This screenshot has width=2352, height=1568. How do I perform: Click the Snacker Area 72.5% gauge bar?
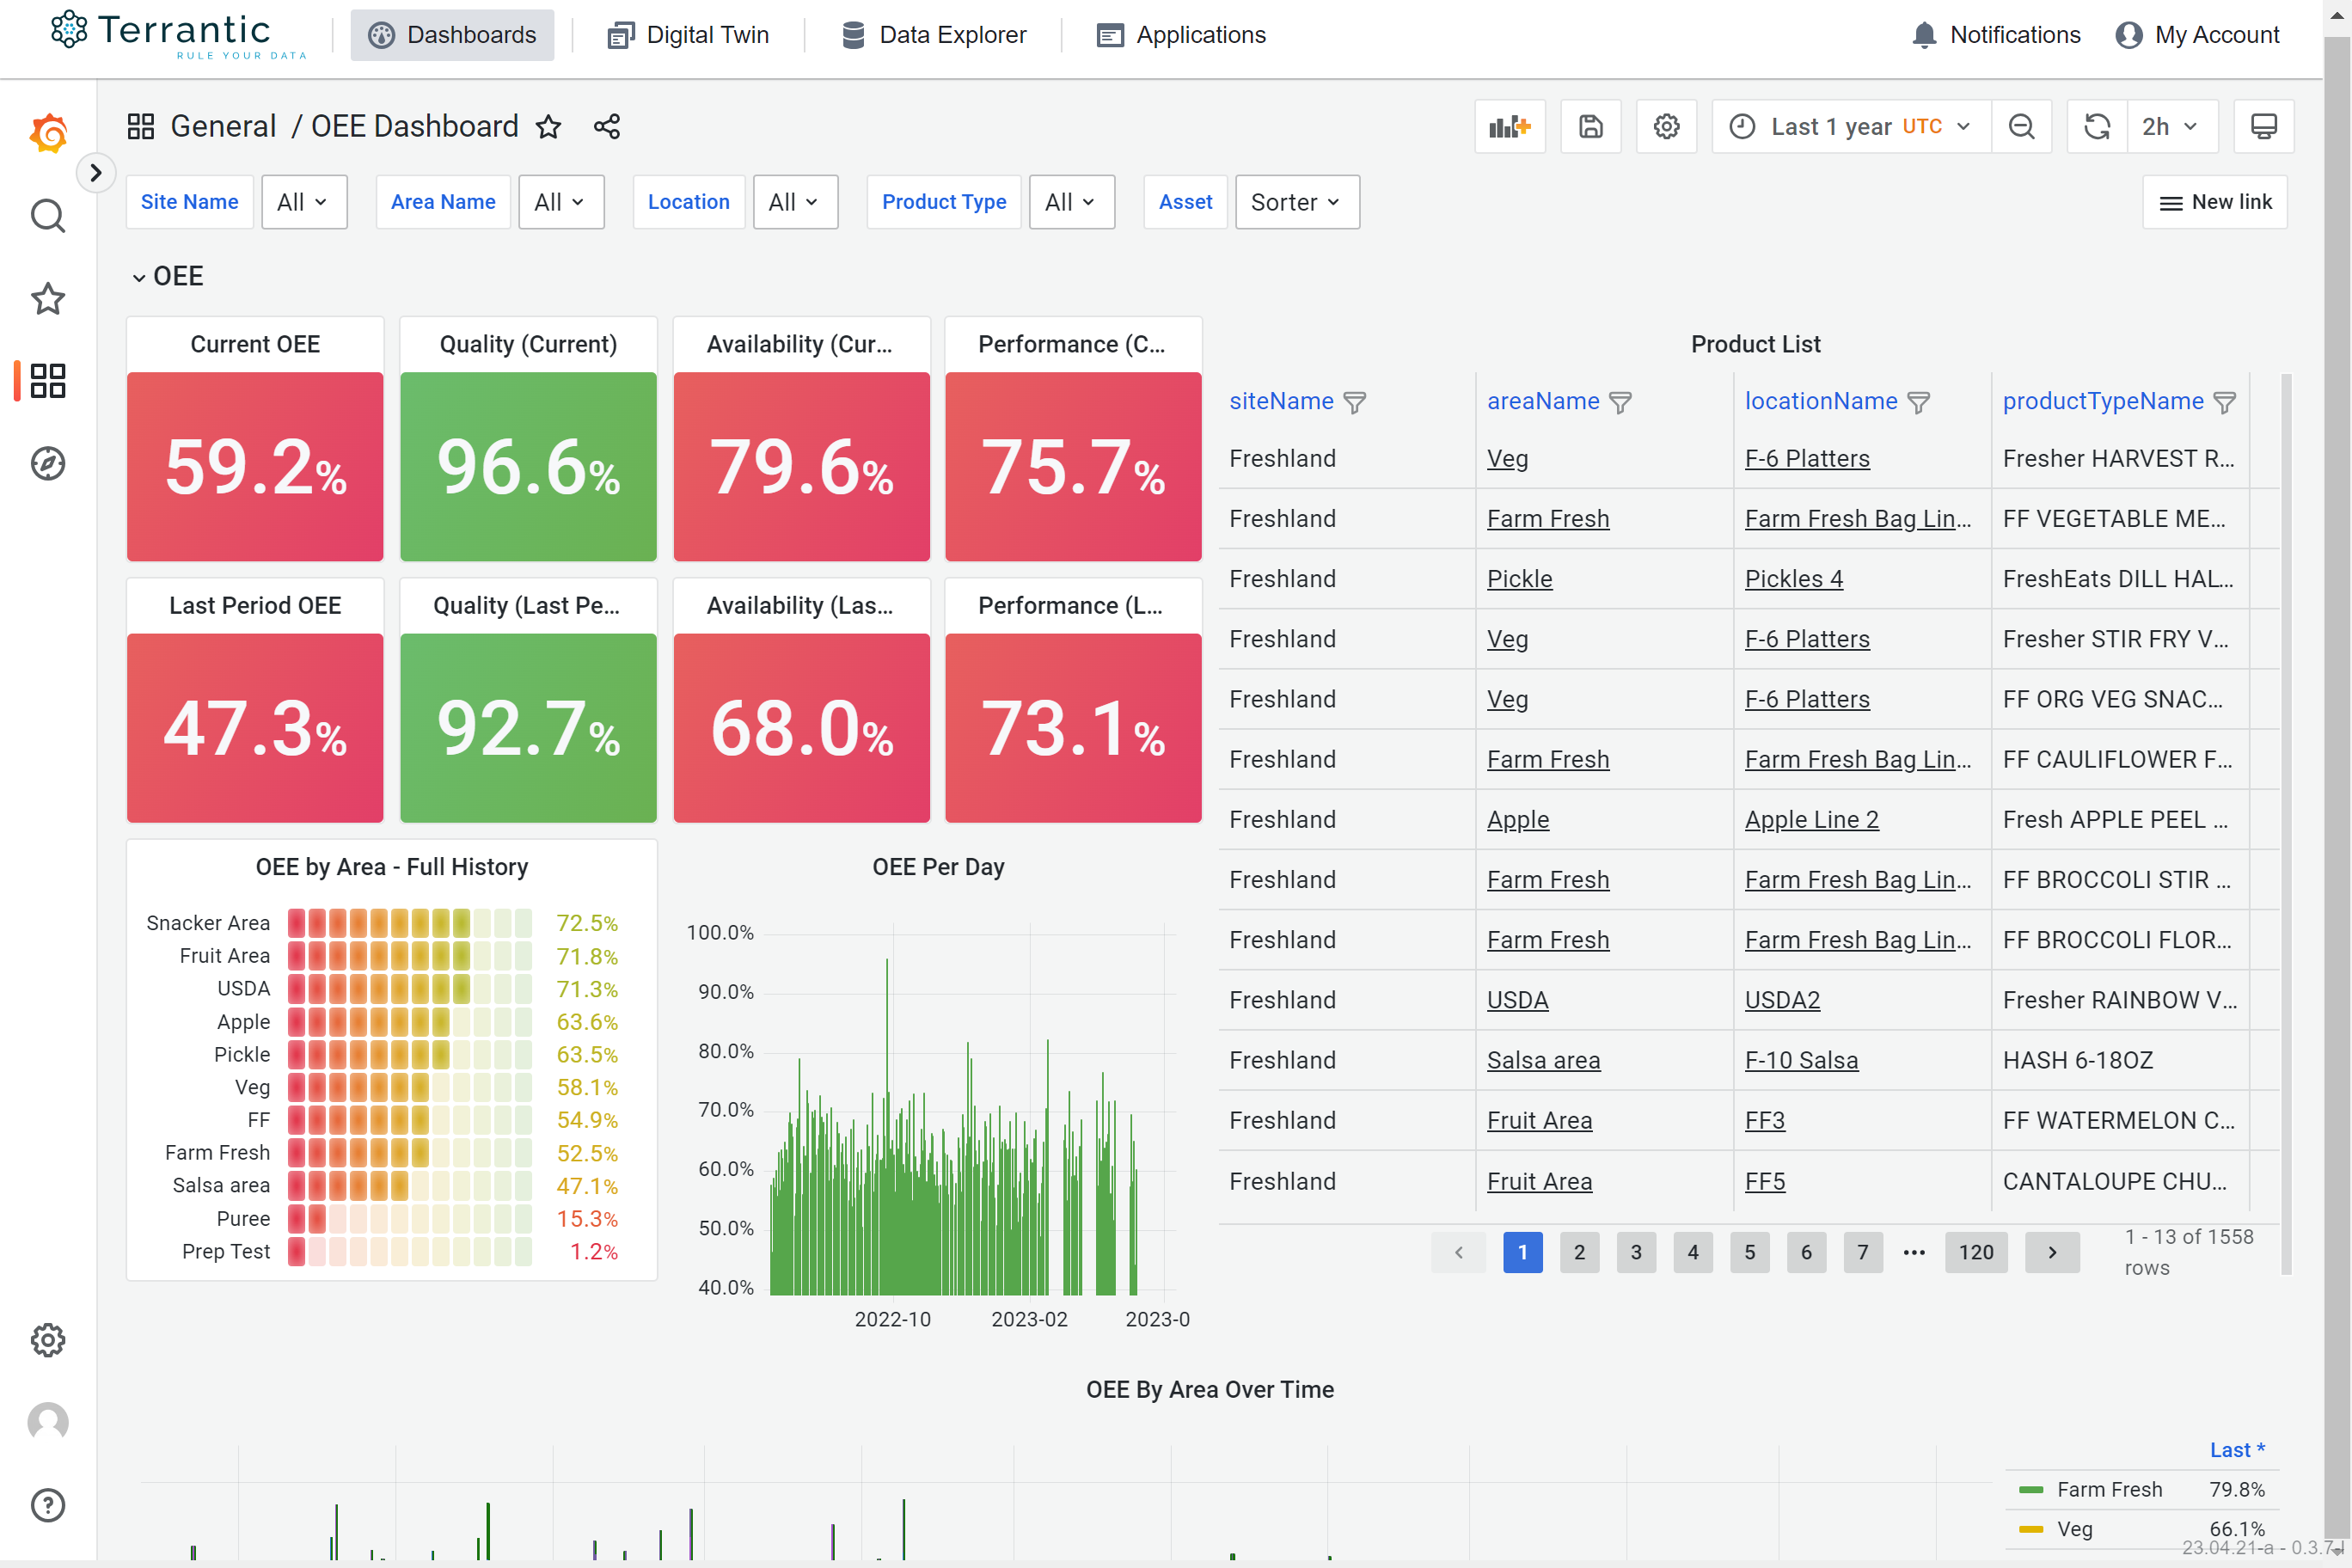(x=410, y=923)
